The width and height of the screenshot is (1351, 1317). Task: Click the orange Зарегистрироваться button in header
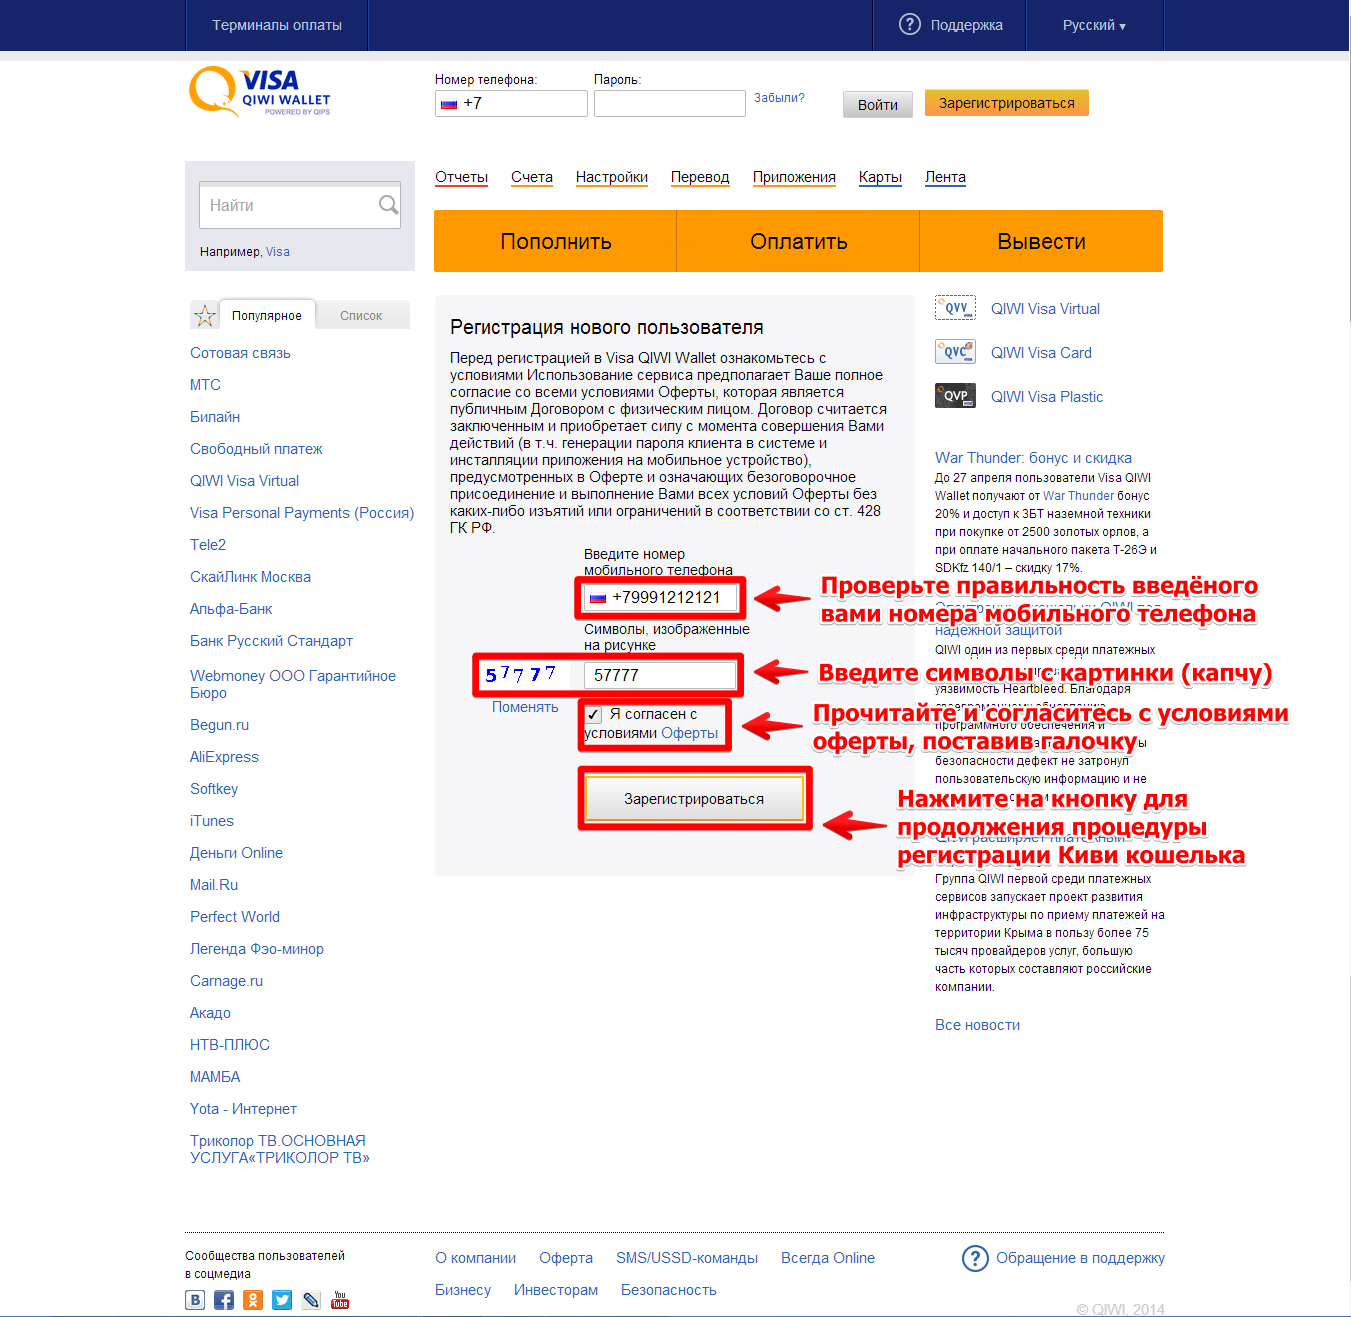click(x=1006, y=103)
